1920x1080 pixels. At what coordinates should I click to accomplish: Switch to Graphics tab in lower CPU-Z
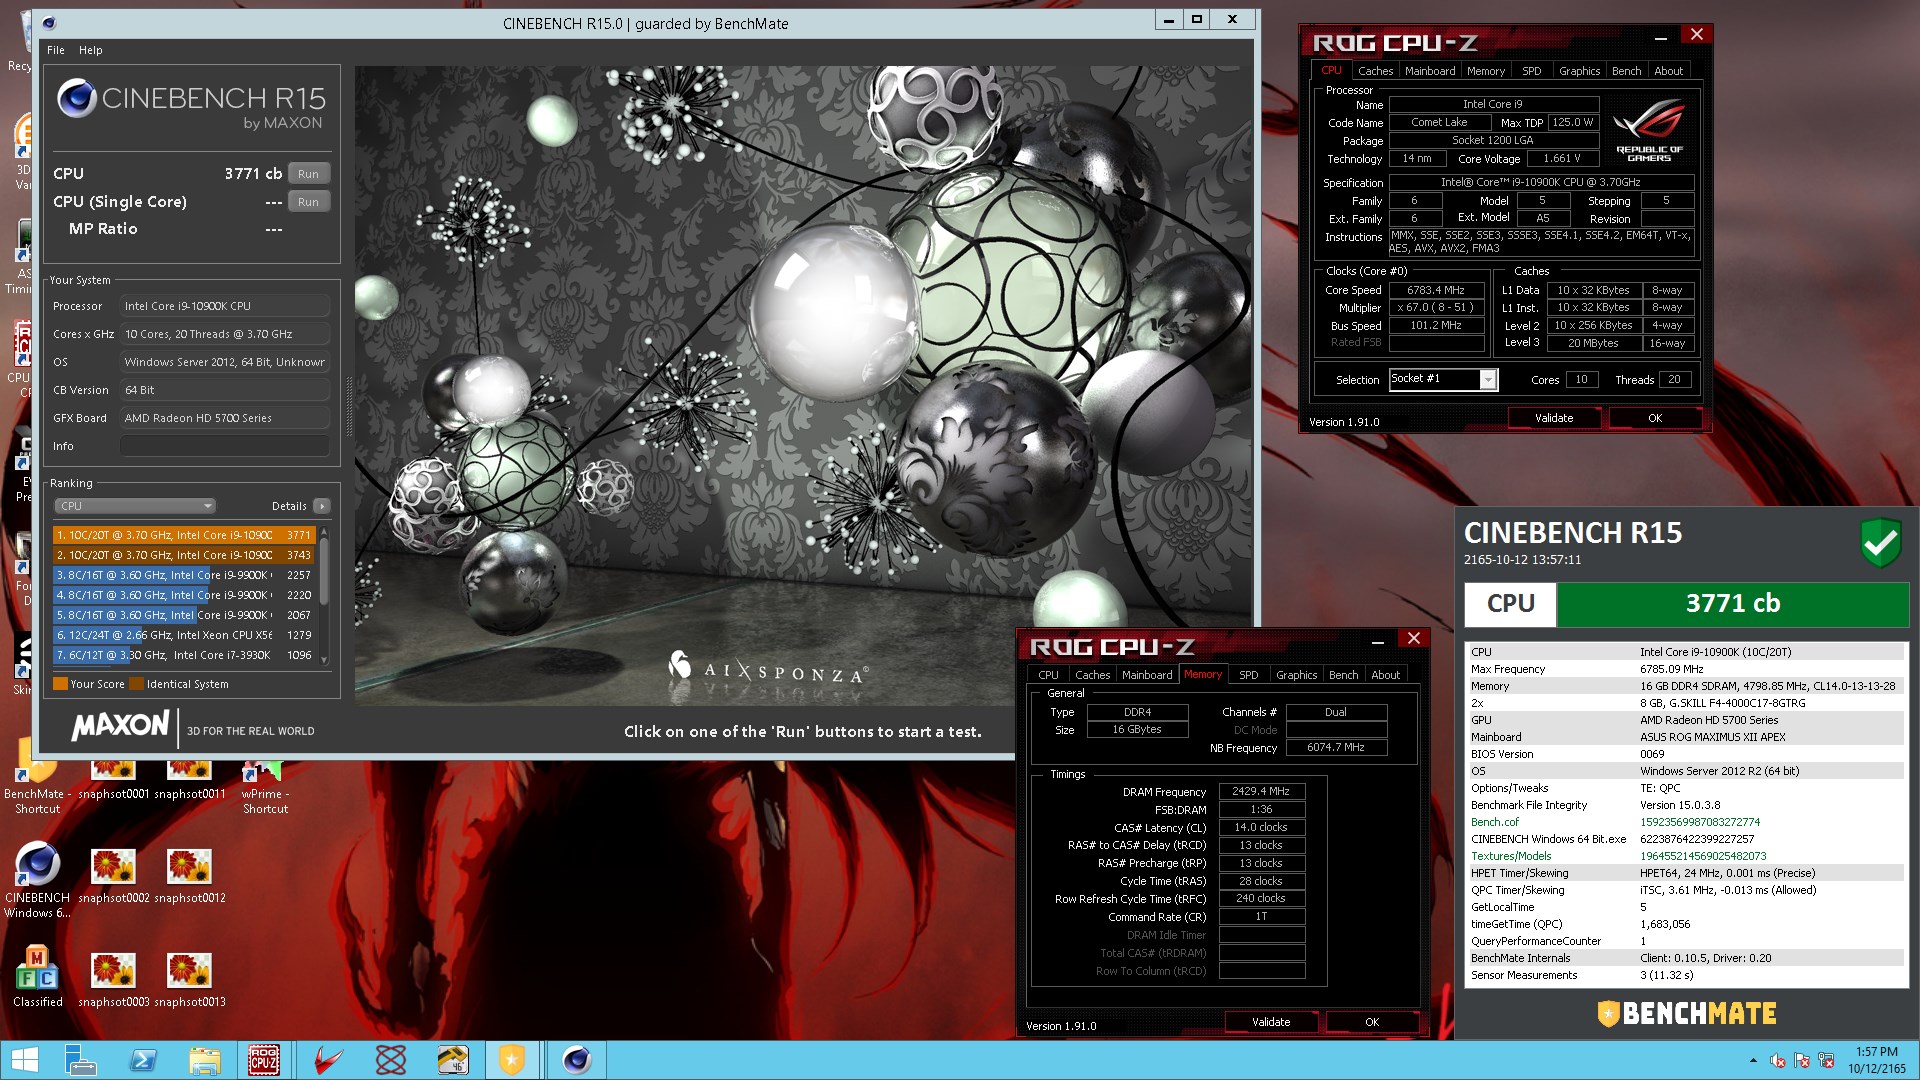coord(1296,675)
